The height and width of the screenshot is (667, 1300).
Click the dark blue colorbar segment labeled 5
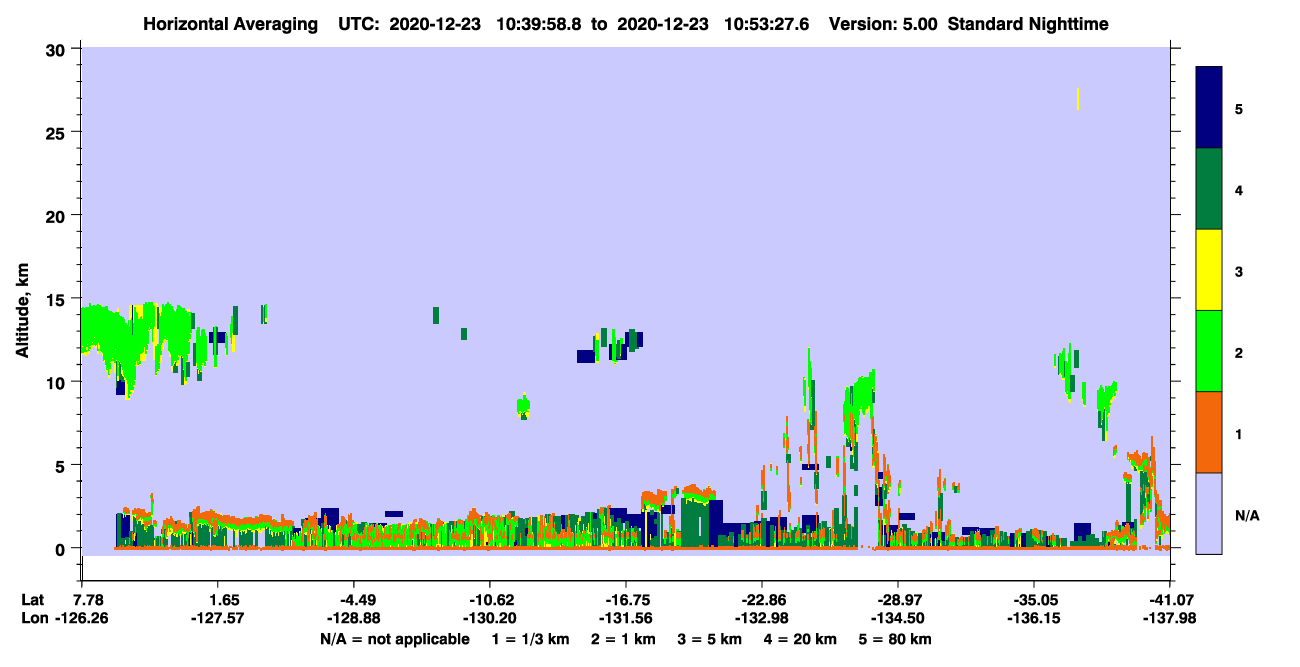point(1209,108)
